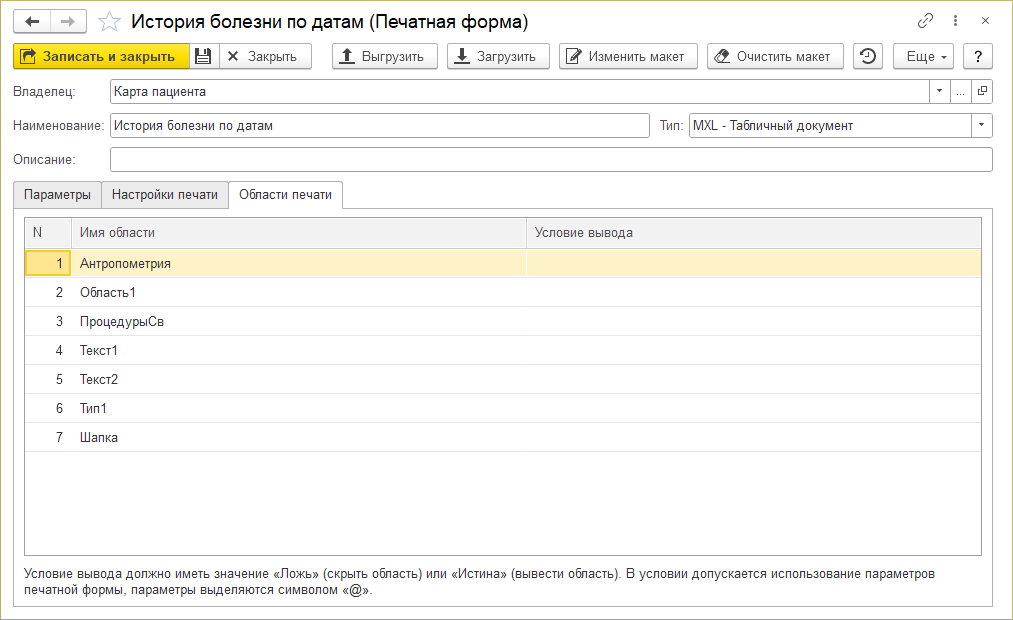1013x620 pixels.
Task: Click the Изменить макет button
Action: 627,57
